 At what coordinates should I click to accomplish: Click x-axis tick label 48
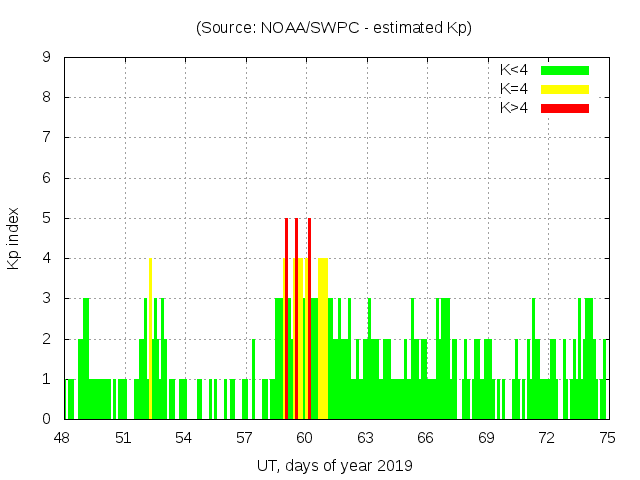click(x=62, y=438)
